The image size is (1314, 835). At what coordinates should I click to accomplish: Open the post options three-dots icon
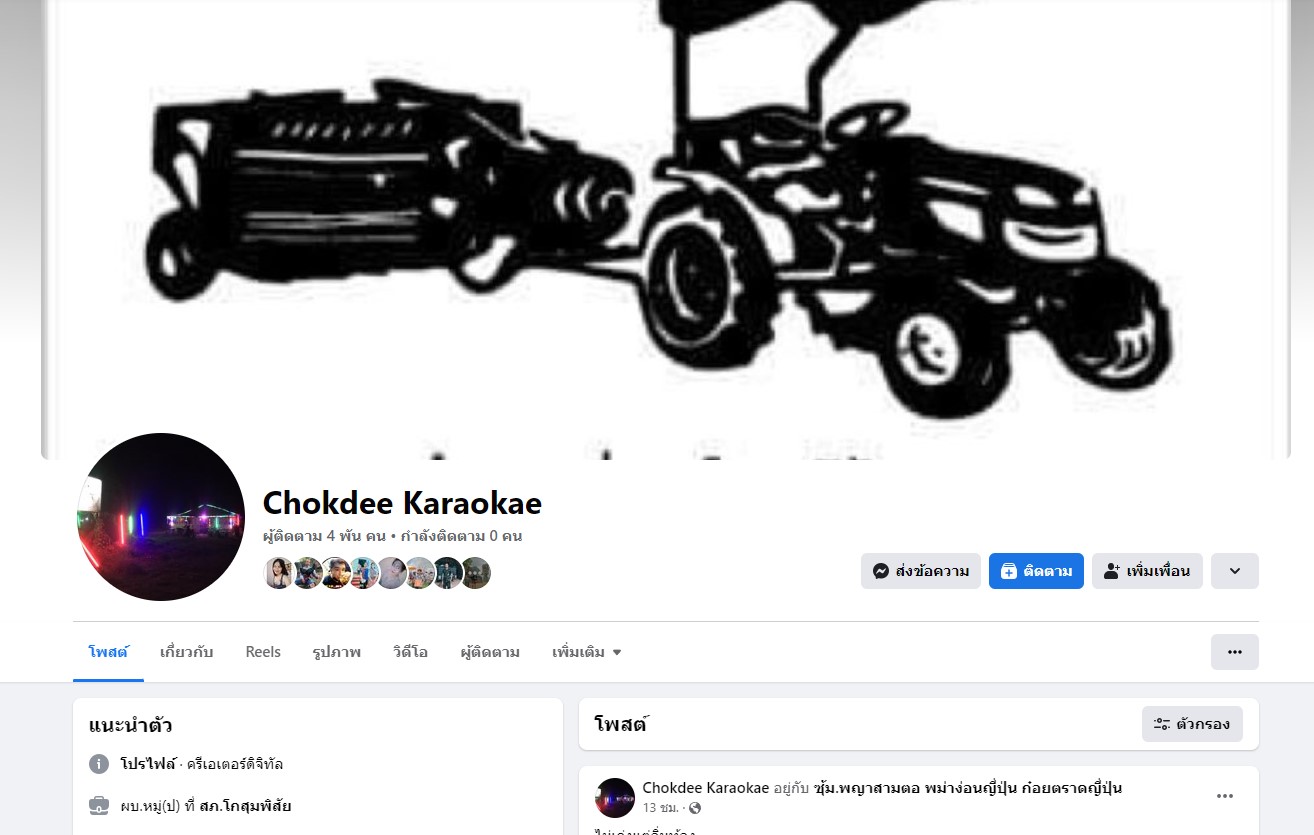point(1225,796)
